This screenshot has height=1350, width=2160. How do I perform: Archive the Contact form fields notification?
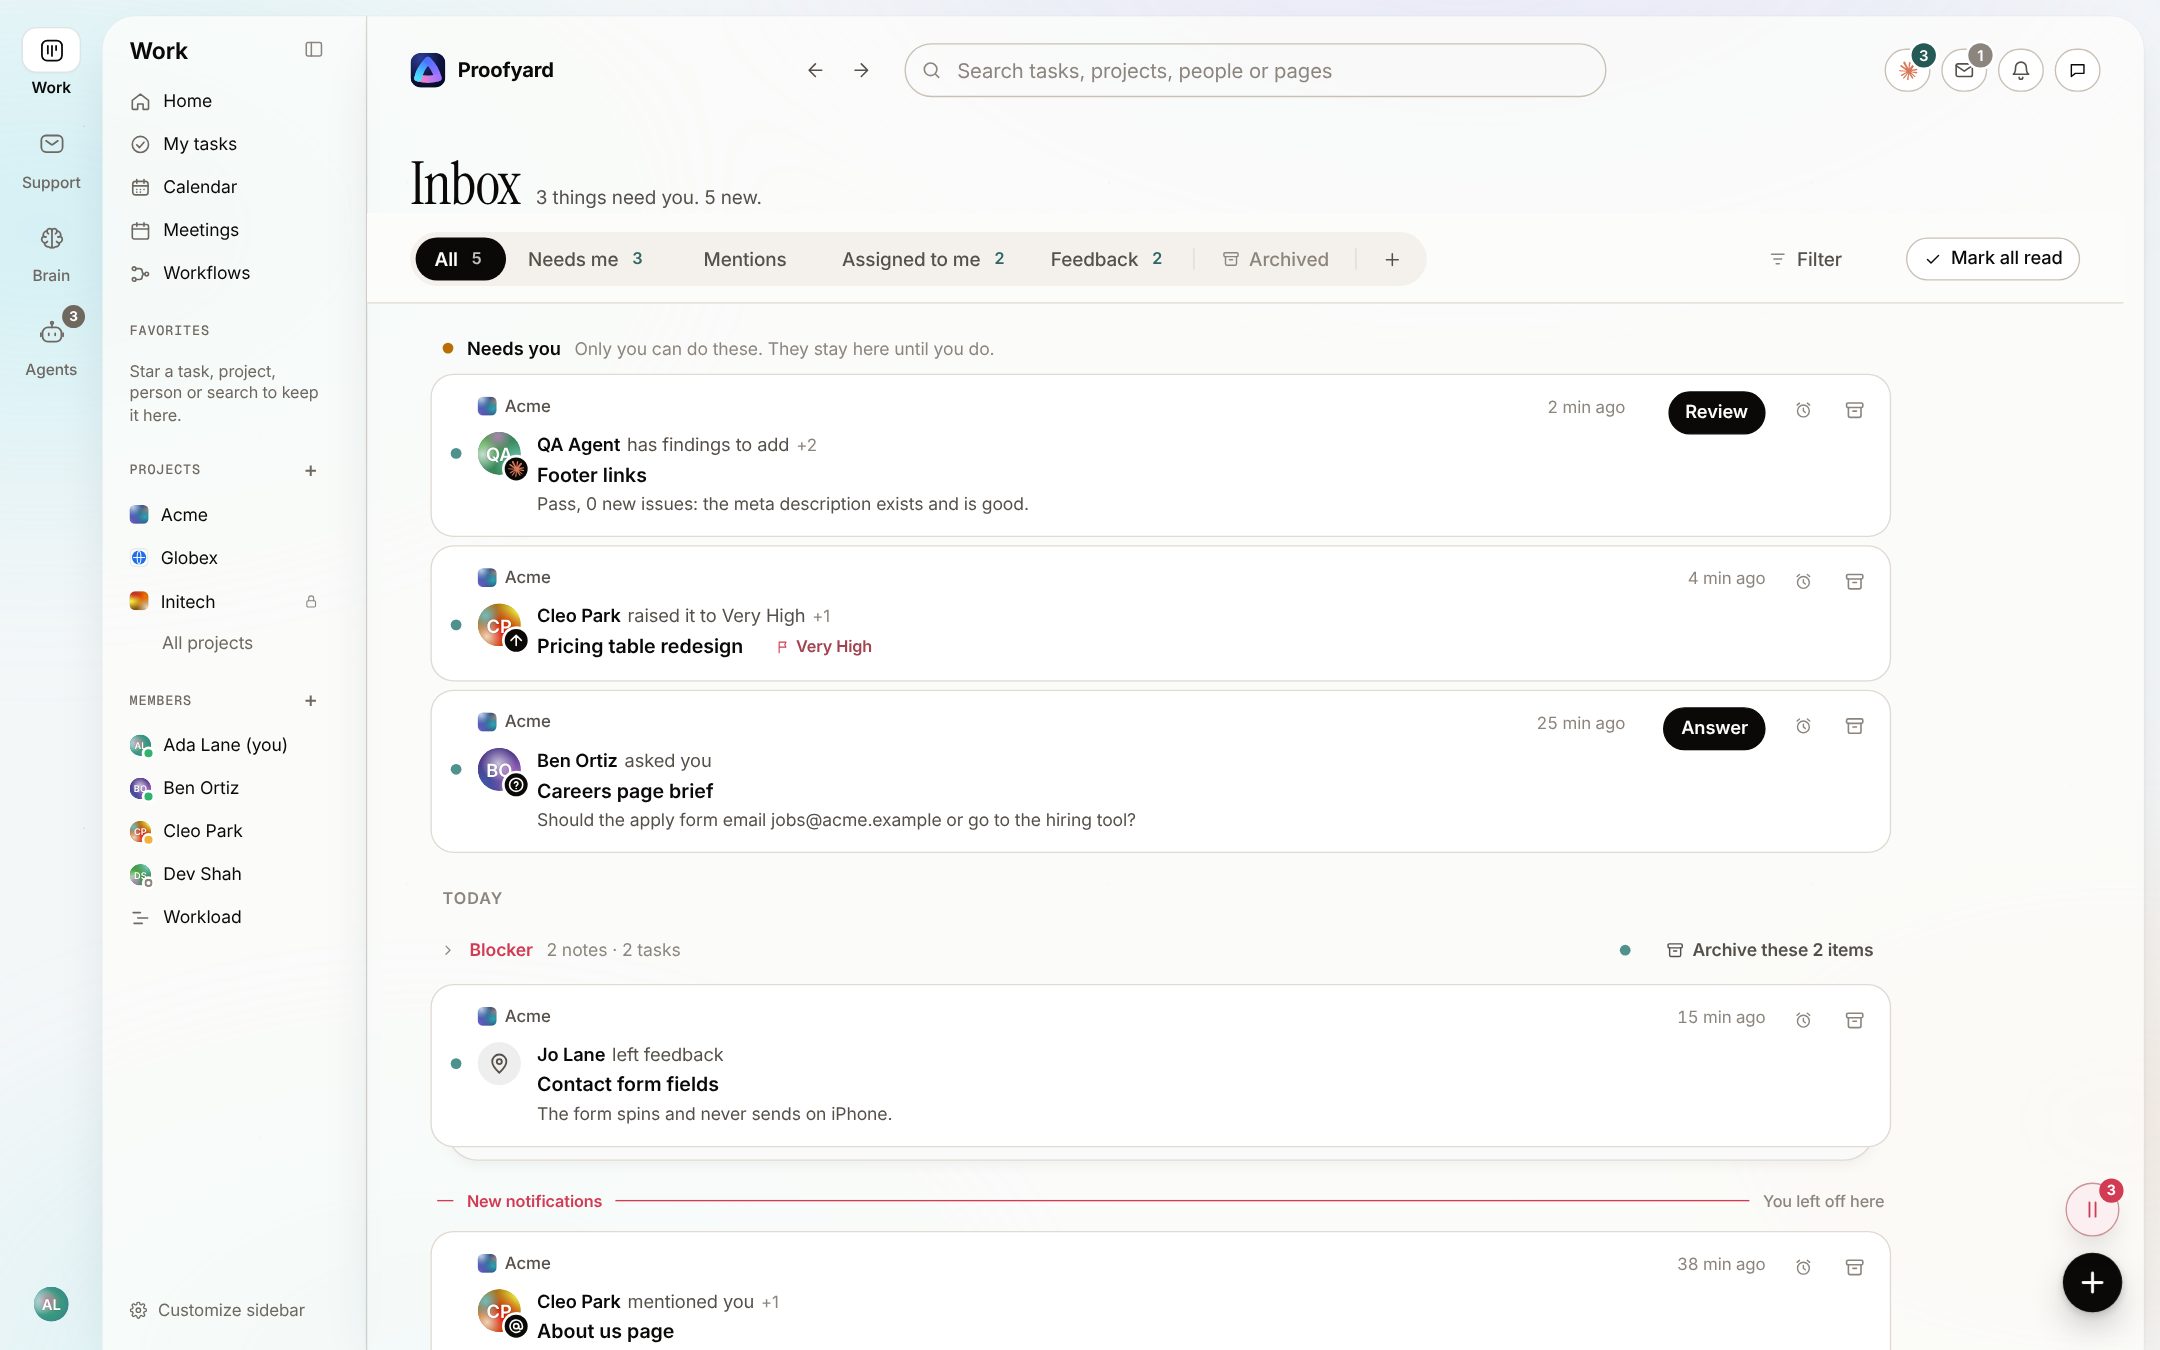(1854, 1020)
